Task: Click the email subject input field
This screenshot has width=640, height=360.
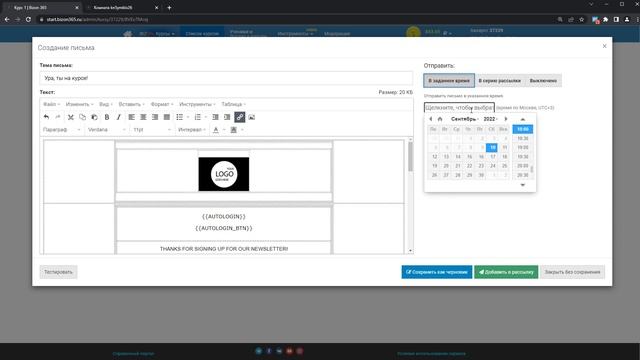Action: click(226, 78)
